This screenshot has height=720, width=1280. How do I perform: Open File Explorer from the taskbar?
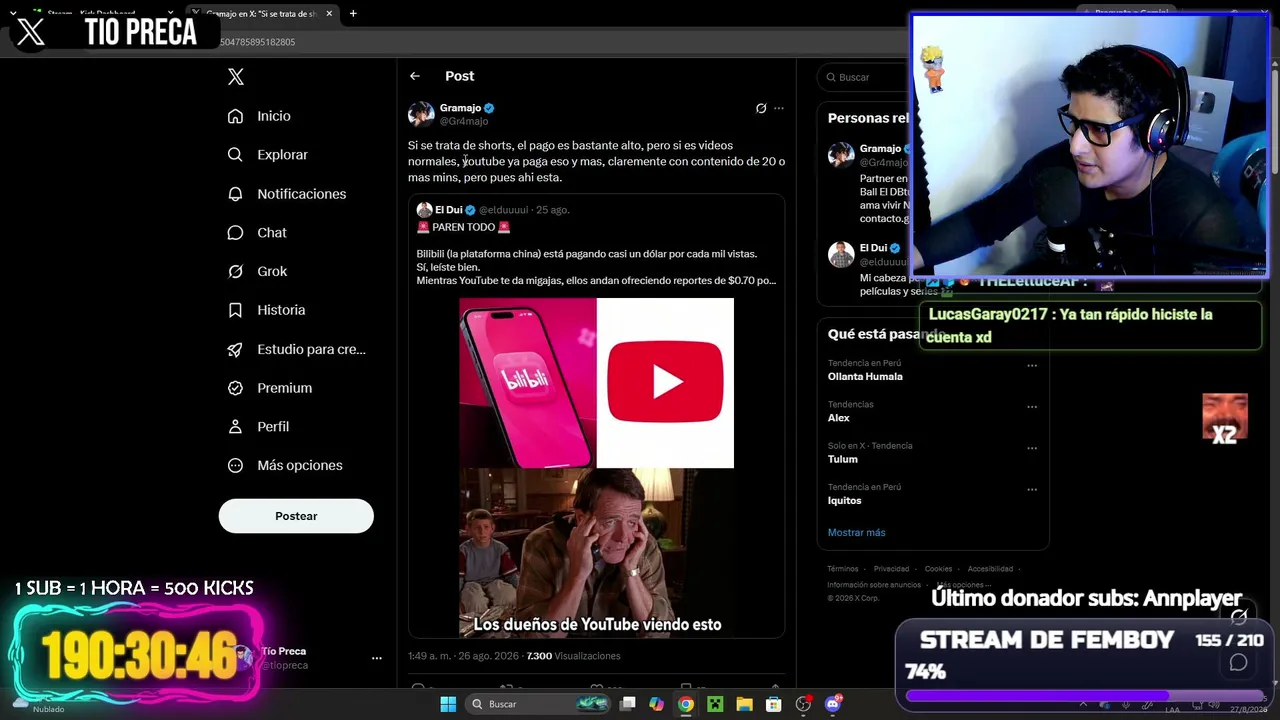(745, 704)
